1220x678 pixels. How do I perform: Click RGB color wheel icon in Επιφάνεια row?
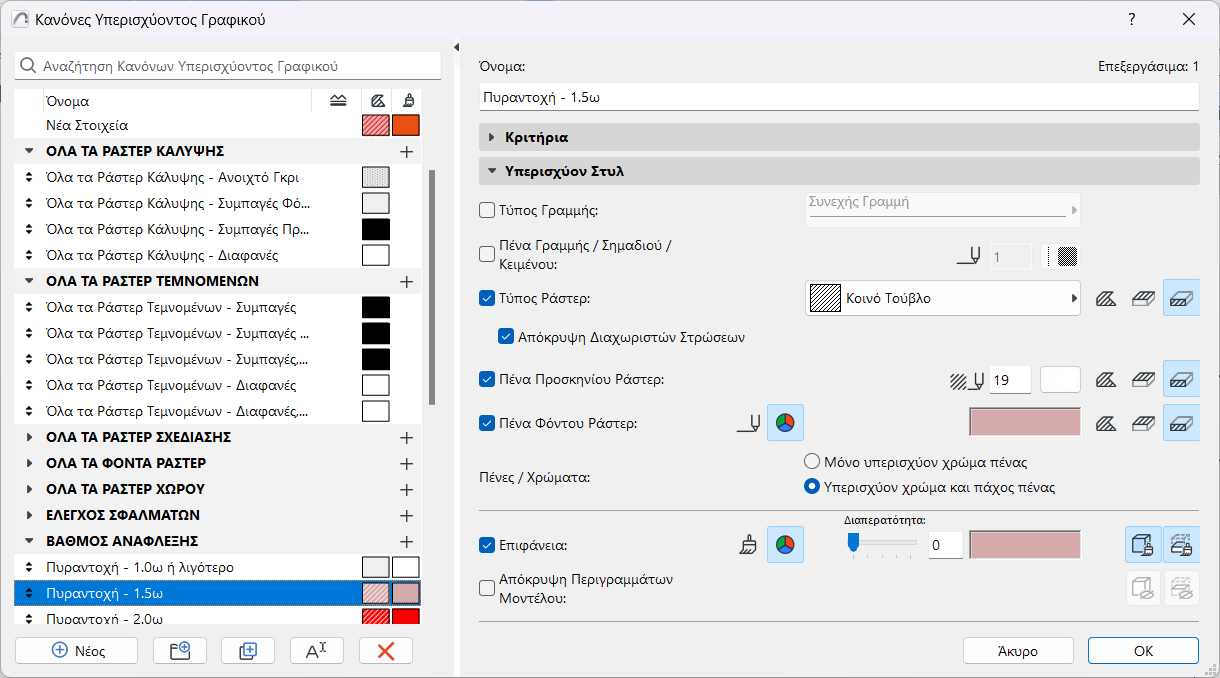click(x=785, y=545)
